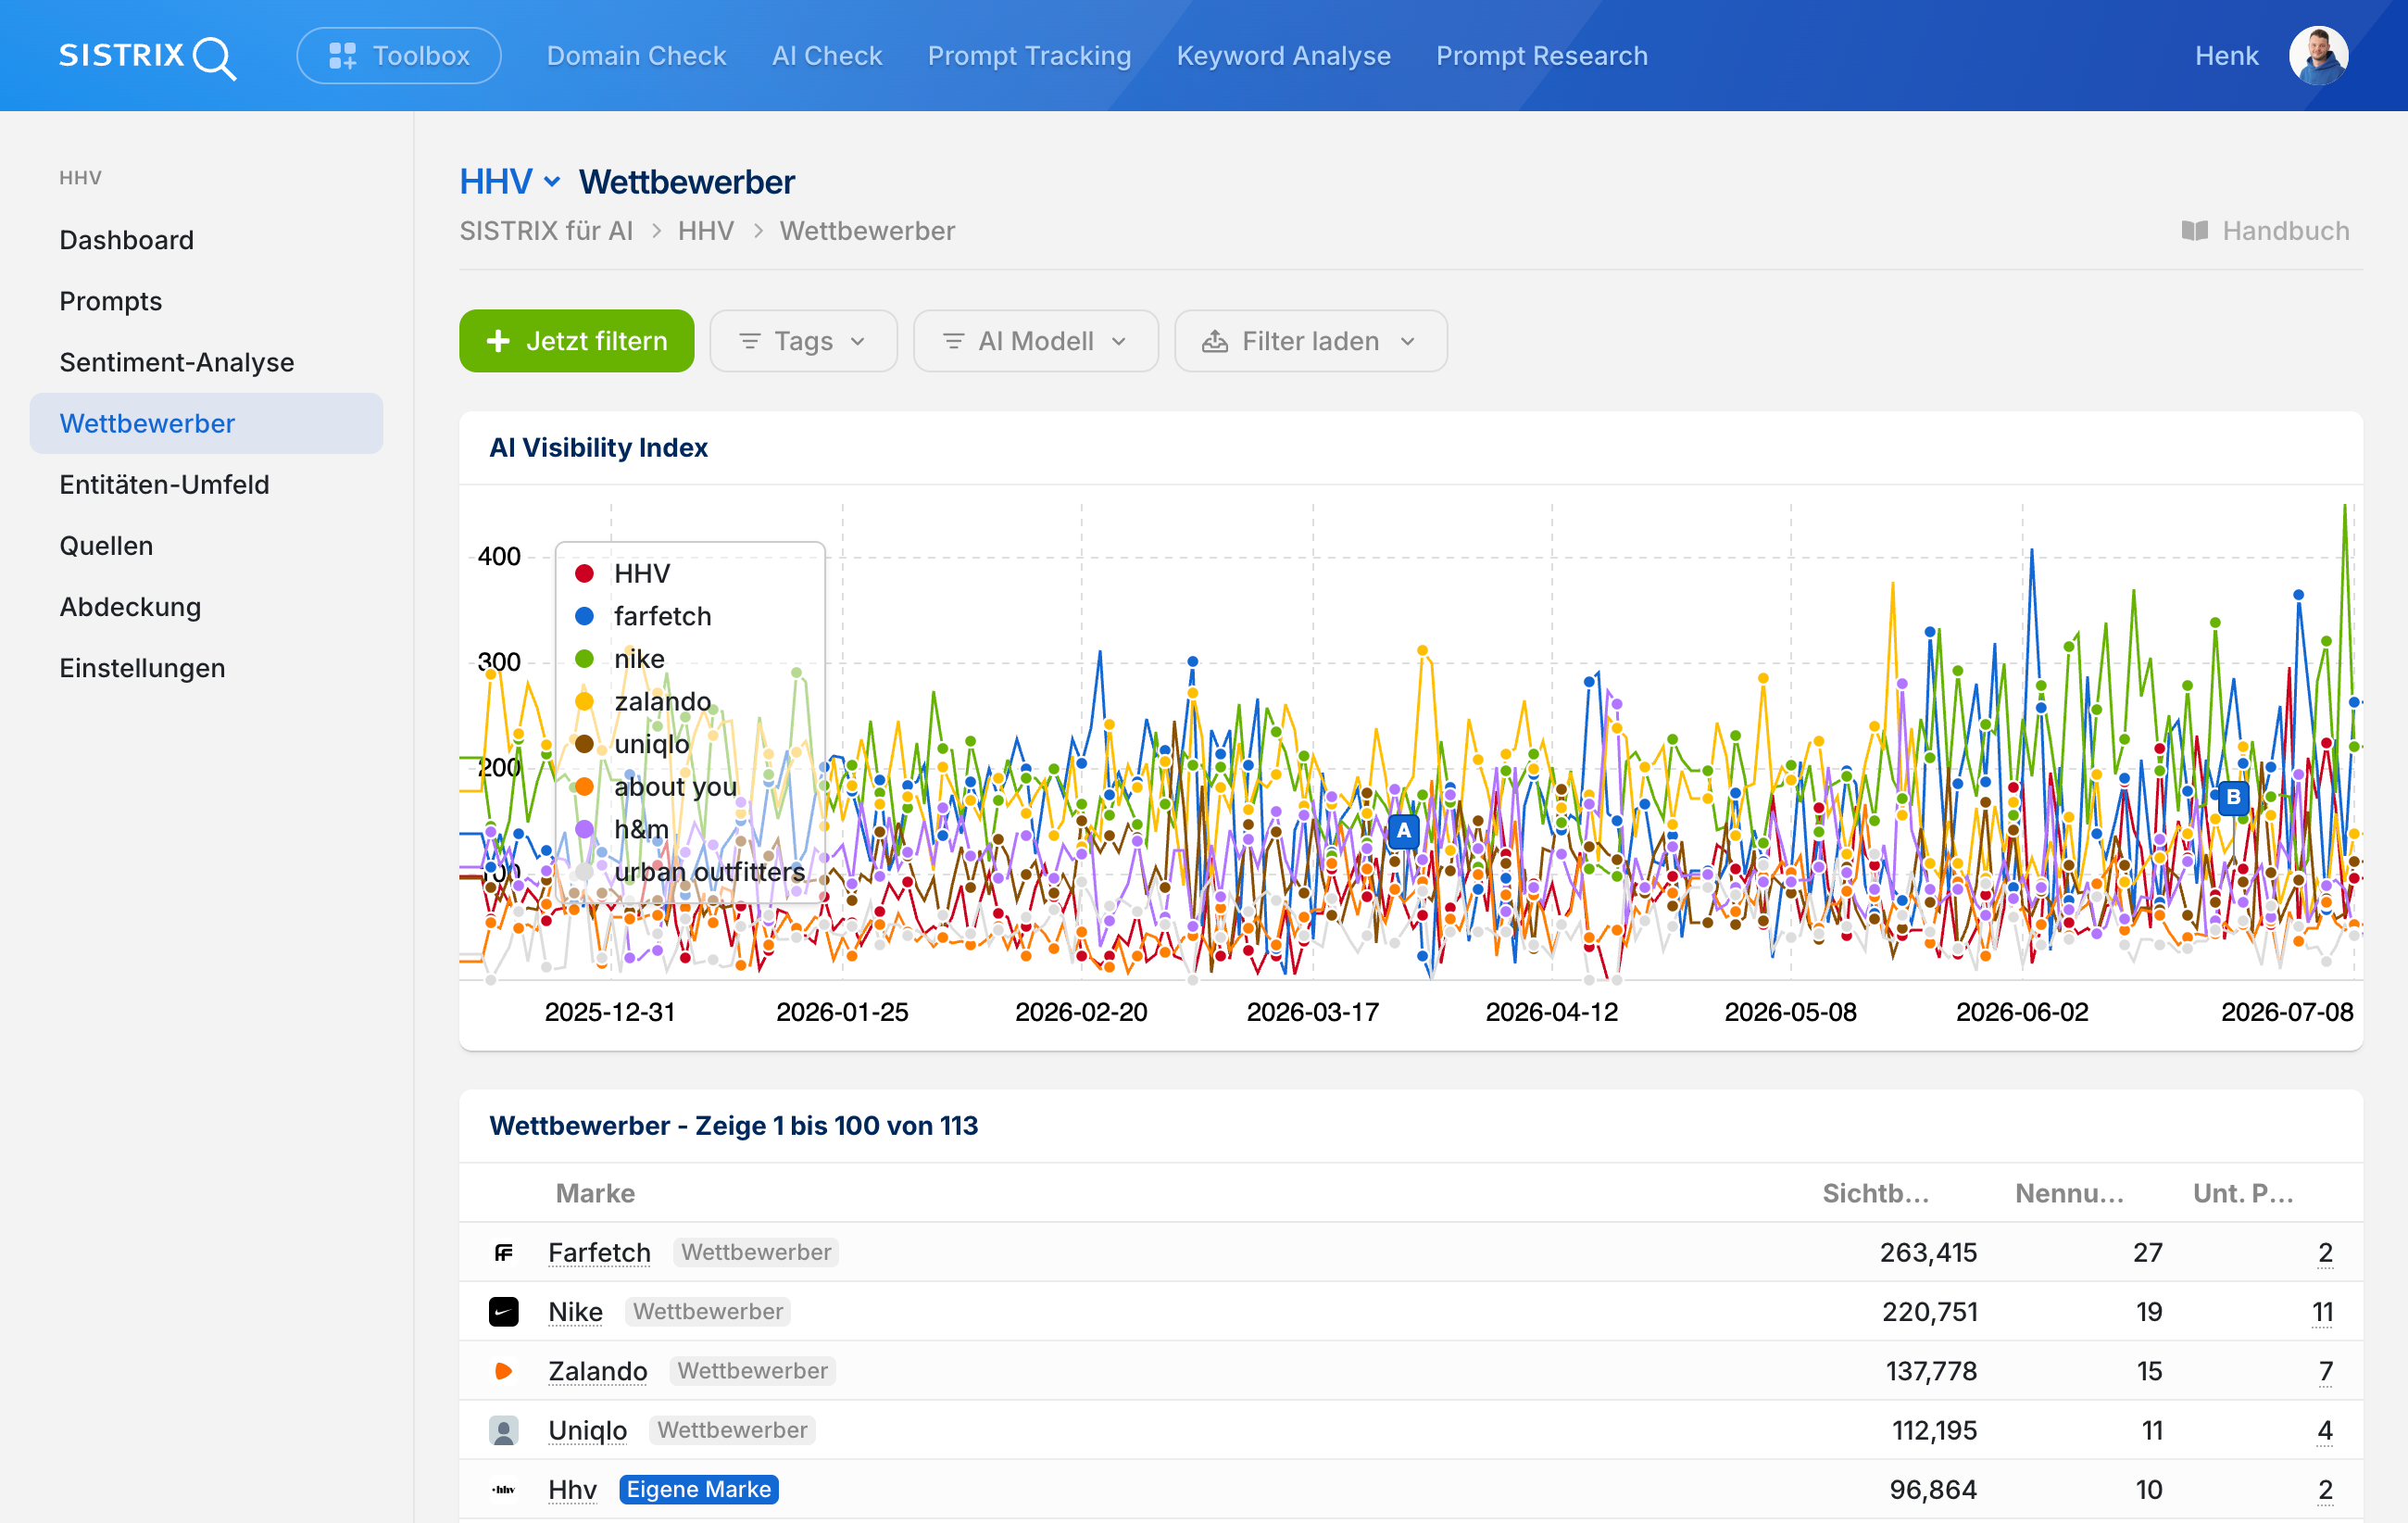Toggle the uniqlo legend entry
Screen dimensions: 2408x1523
(x=631, y=744)
